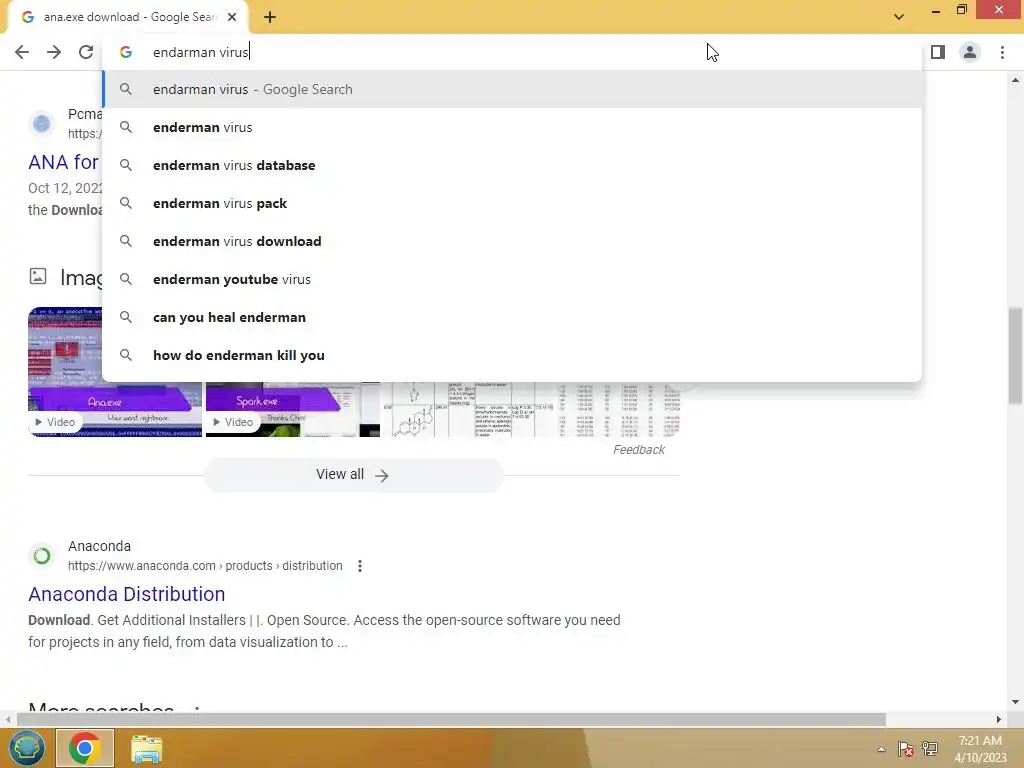Choose 'how do enderman kill you' suggestion
The width and height of the screenshot is (1024, 768).
(512, 355)
